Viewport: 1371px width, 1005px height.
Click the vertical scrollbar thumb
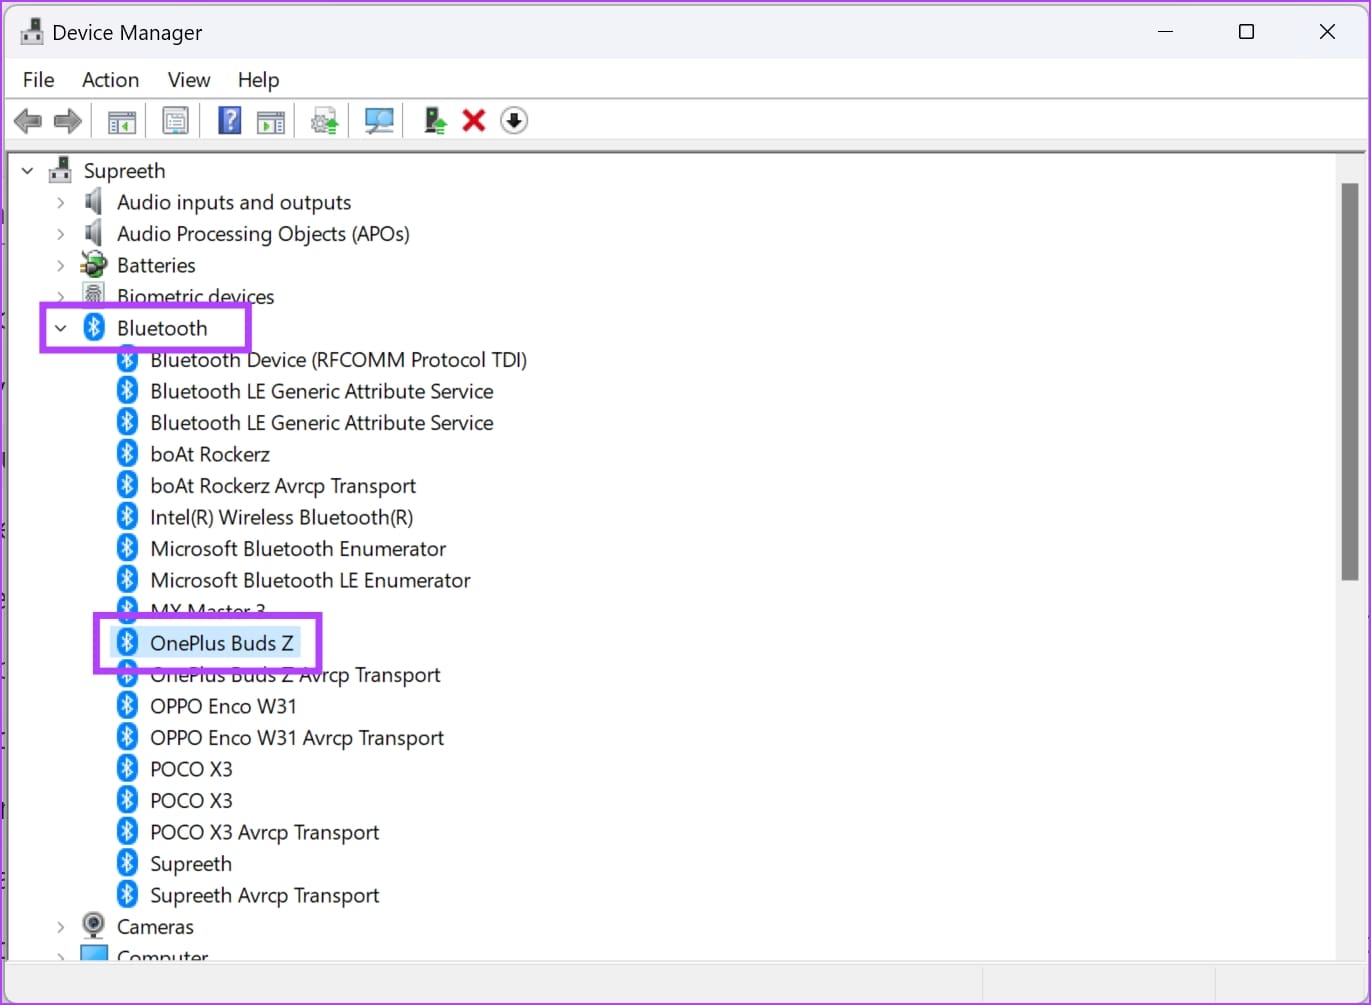click(x=1349, y=380)
